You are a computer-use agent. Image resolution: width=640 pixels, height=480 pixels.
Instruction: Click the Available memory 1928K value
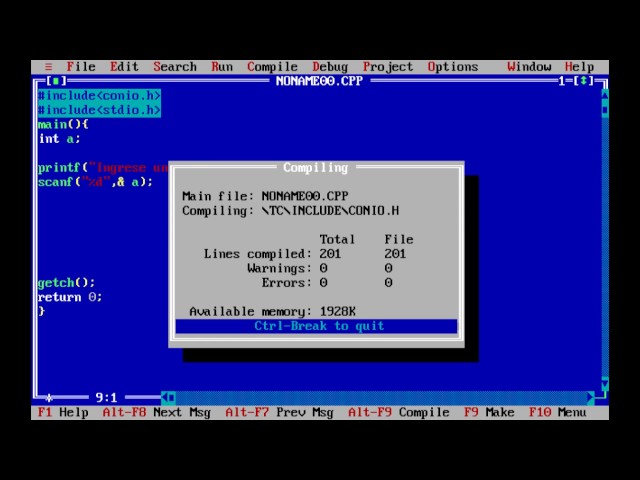(x=338, y=311)
